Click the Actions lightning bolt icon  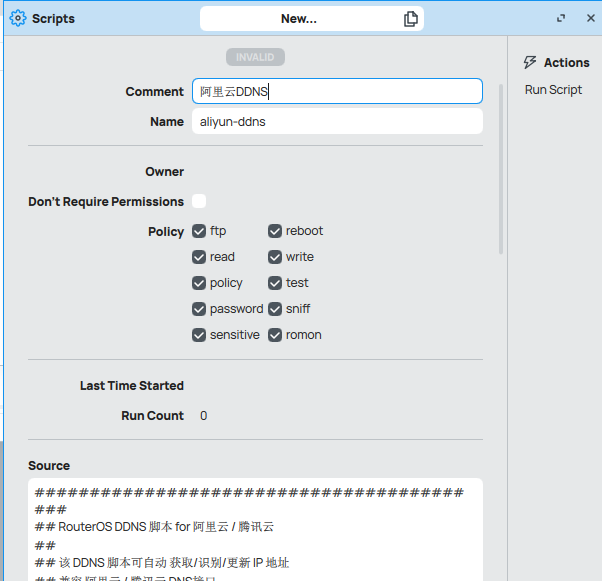(530, 62)
